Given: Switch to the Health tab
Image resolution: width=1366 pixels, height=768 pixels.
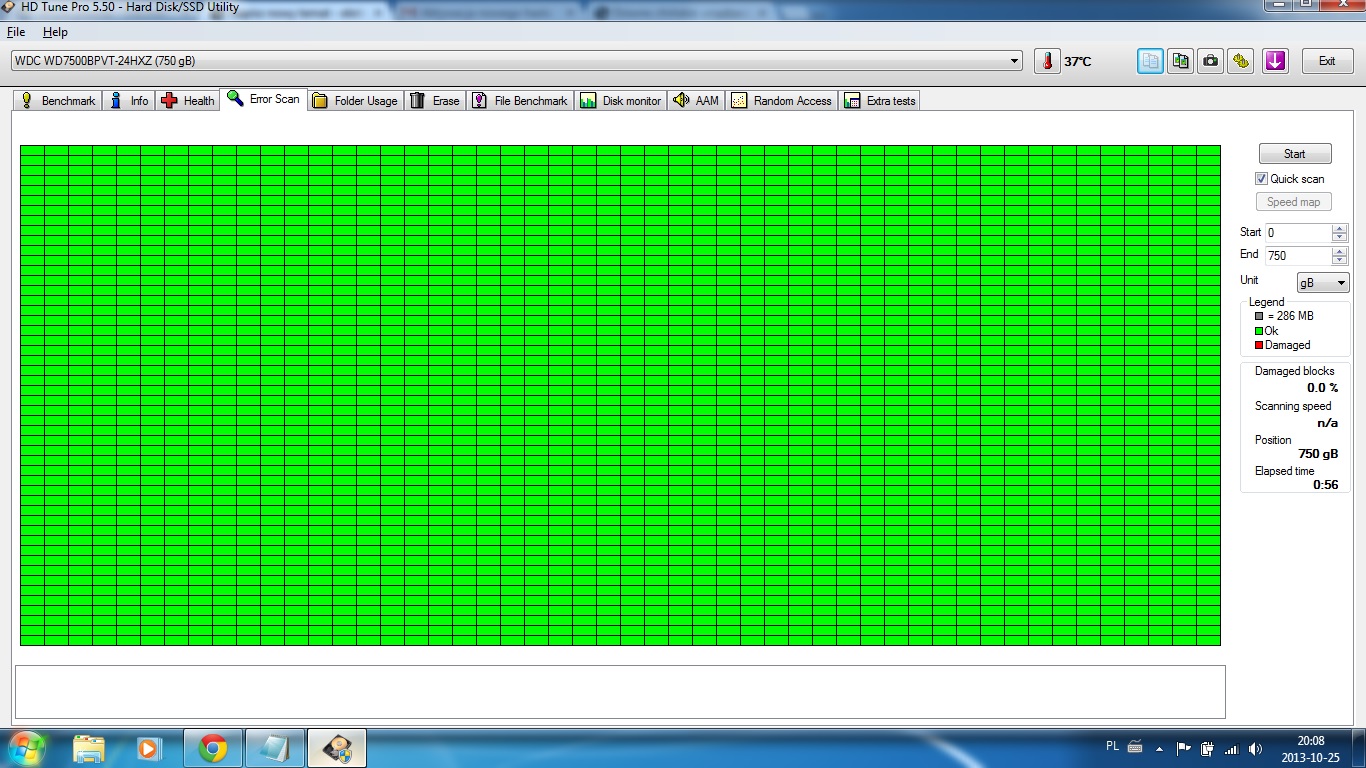Looking at the screenshot, I should click(188, 101).
